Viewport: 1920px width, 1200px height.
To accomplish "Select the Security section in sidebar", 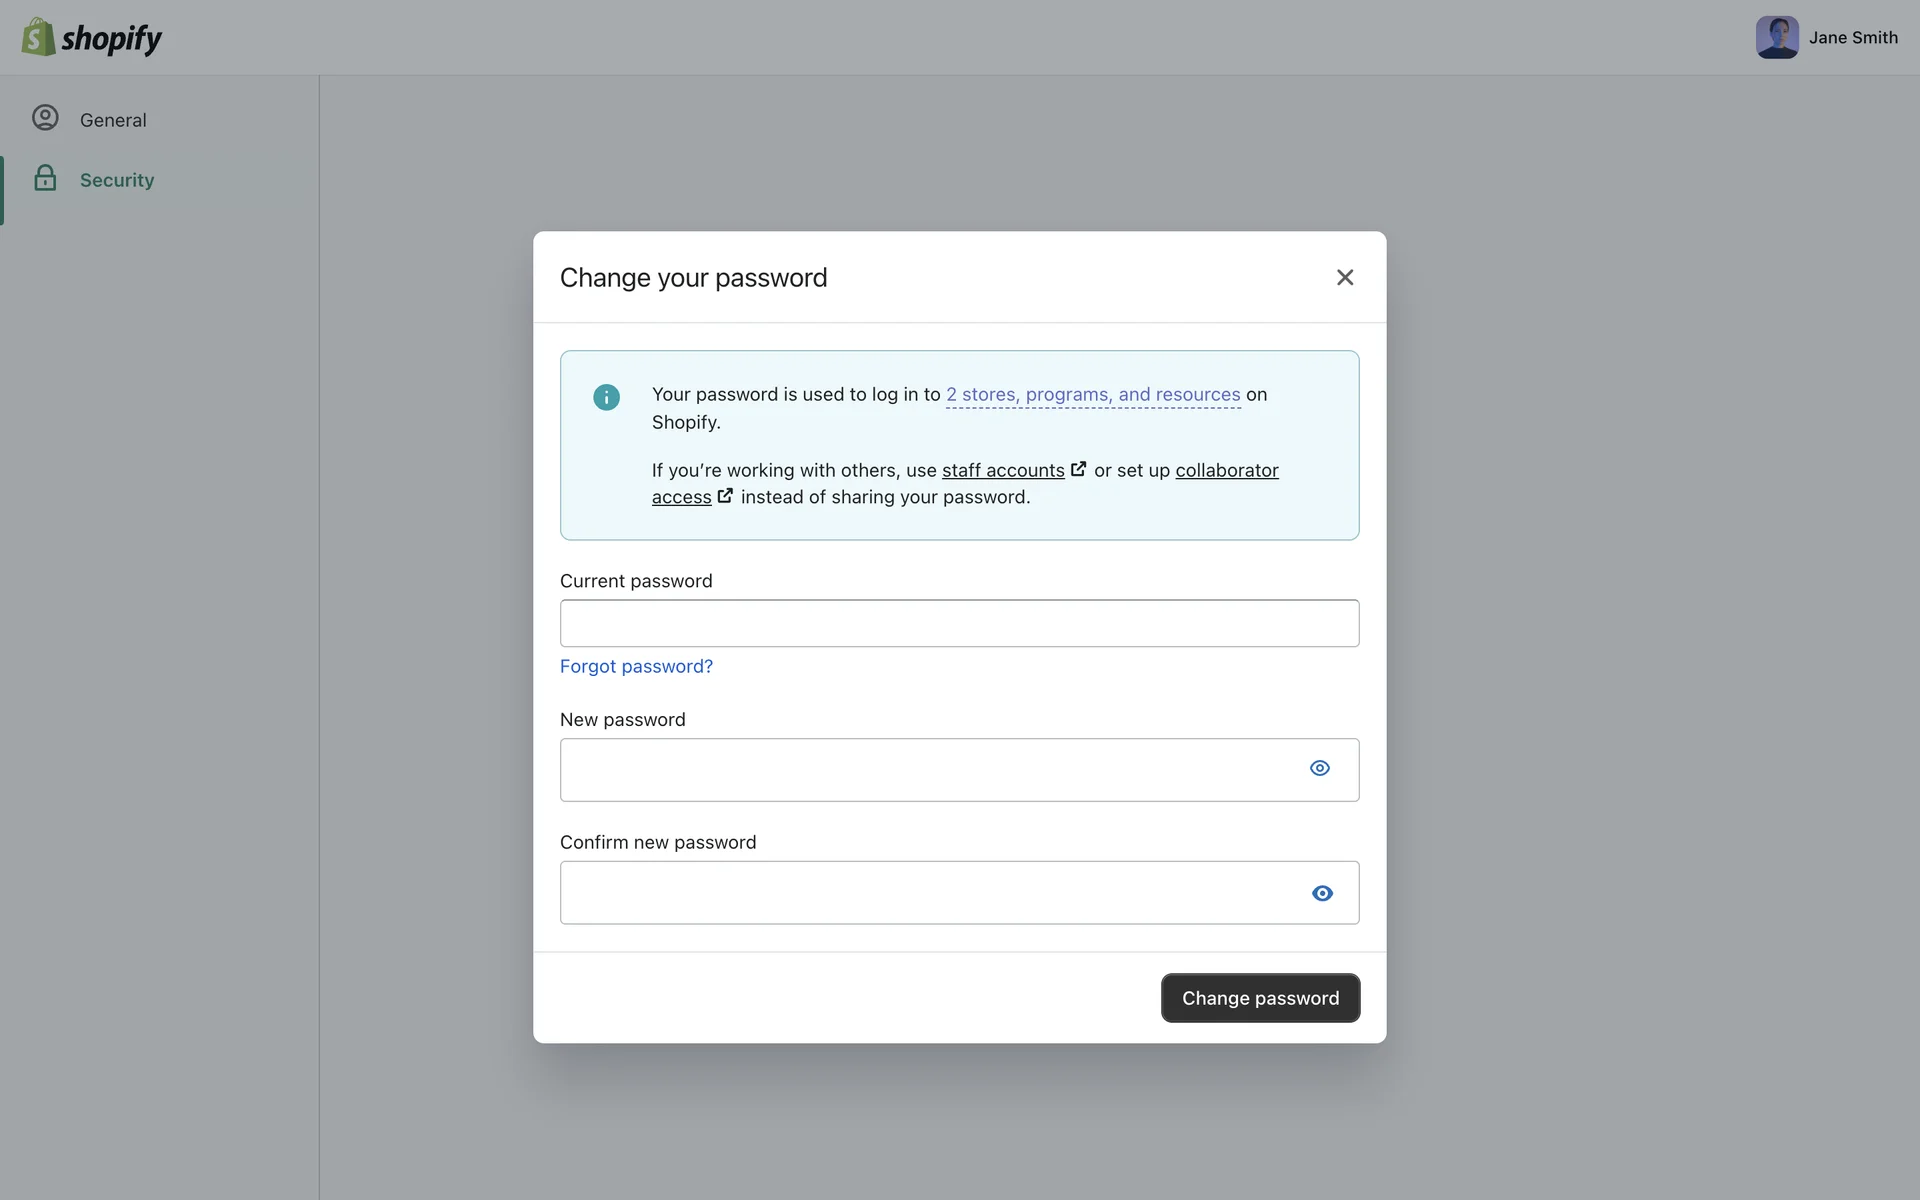I will click(117, 180).
